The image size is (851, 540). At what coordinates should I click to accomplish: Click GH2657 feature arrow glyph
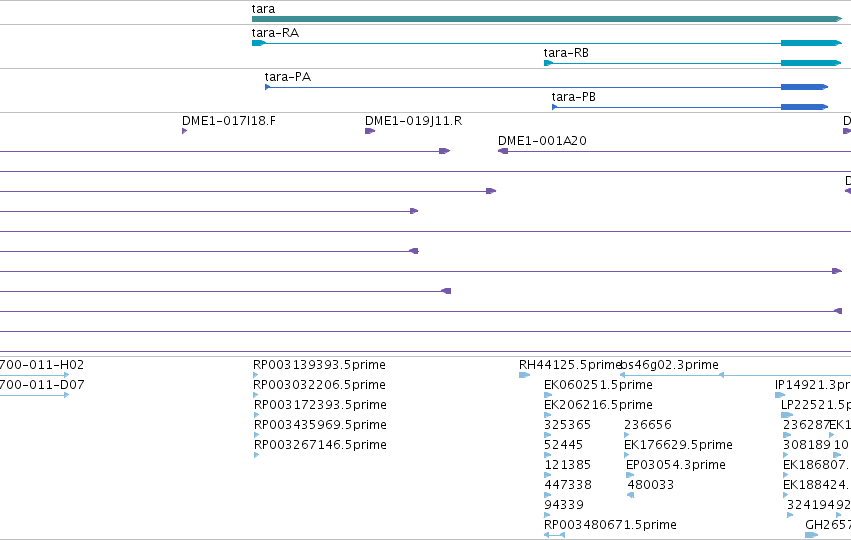[811, 535]
